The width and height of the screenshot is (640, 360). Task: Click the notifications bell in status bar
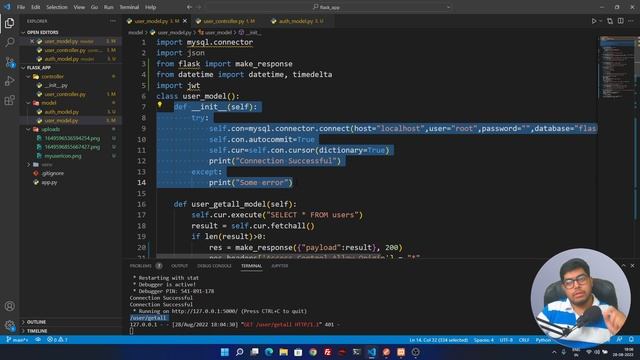[631, 340]
